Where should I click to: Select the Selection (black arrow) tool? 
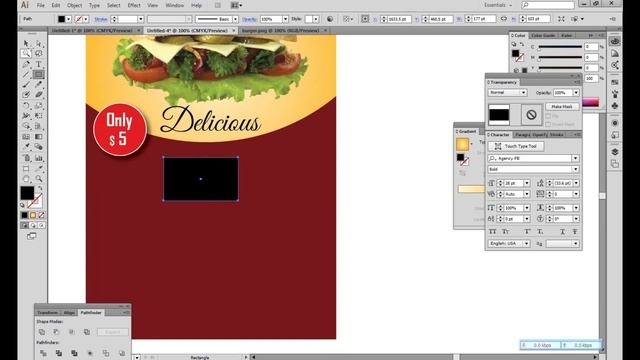click(26, 43)
